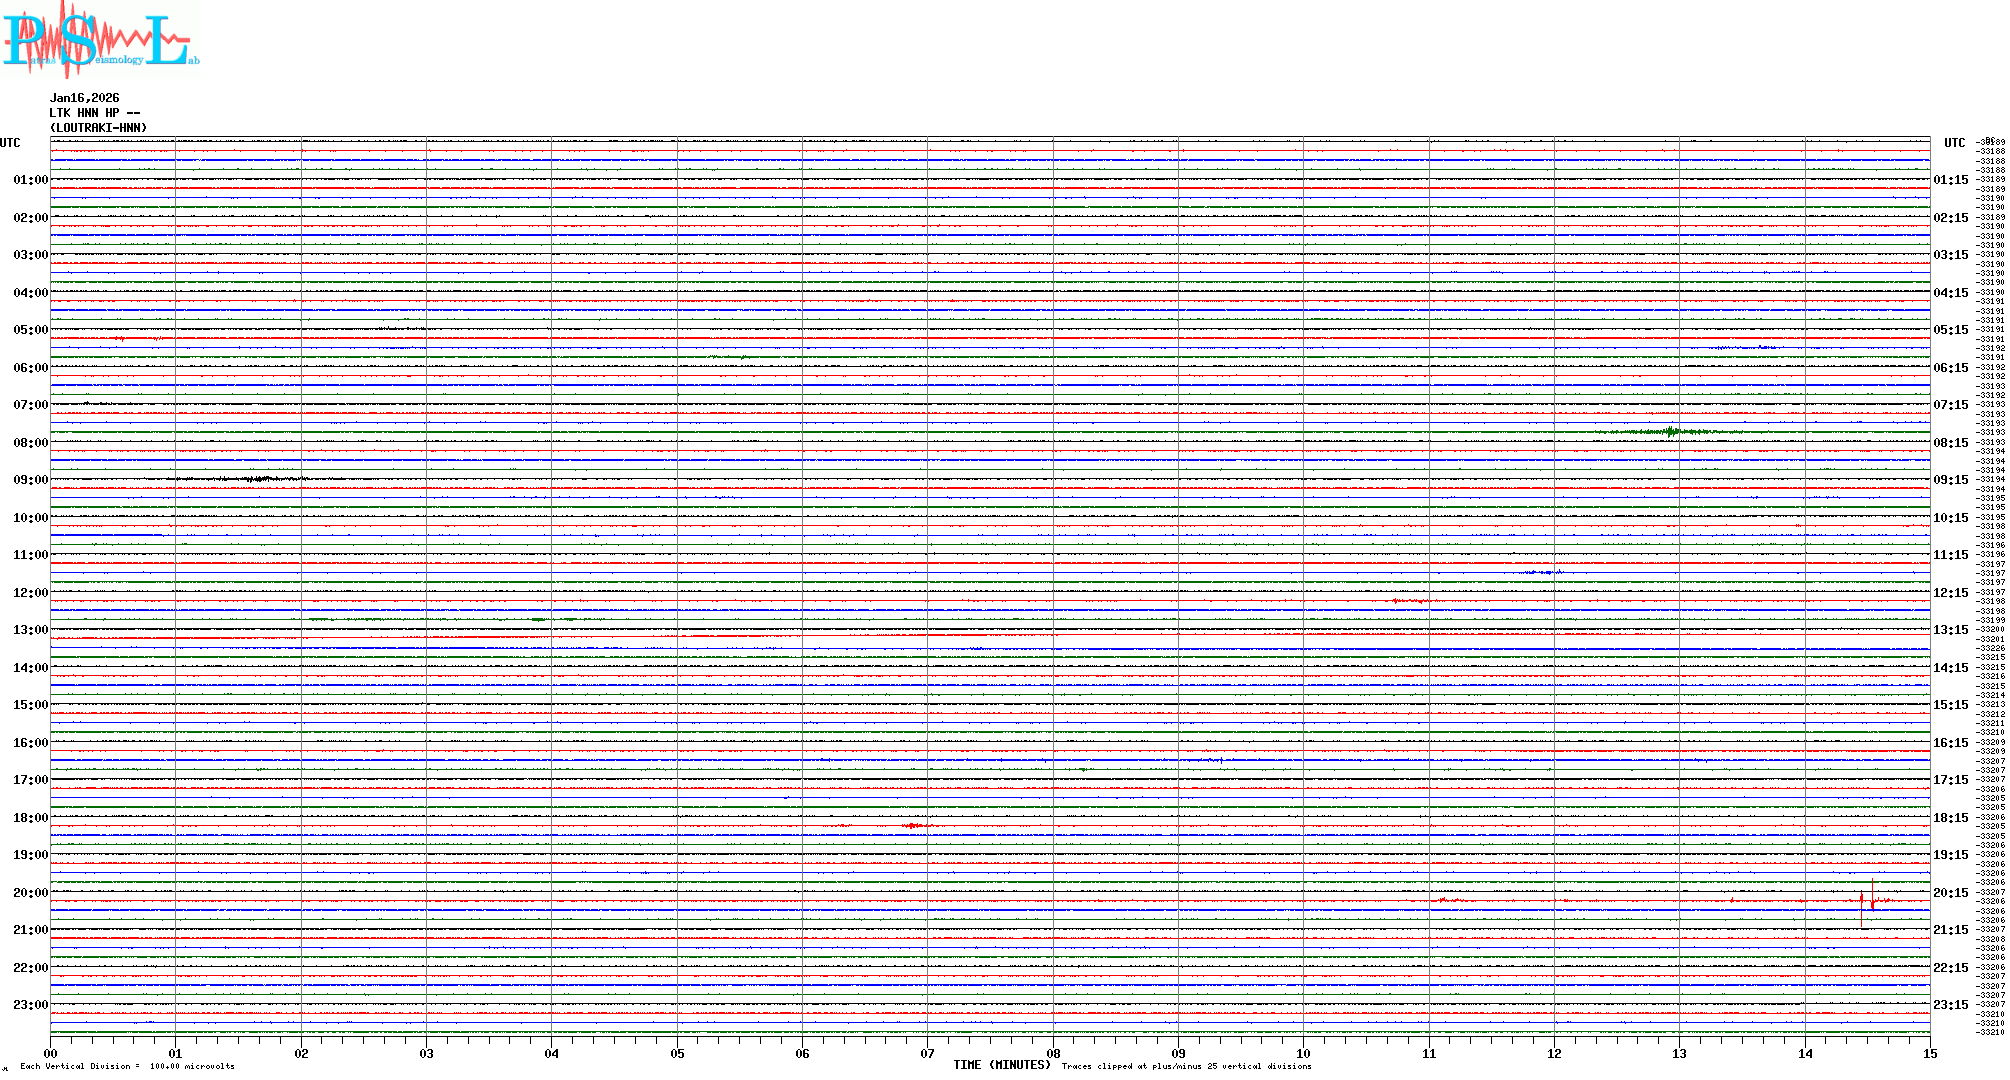Viewport: 2010px width, 1080px height.
Task: Click the traces clipped footnote text
Action: pos(1186,1066)
